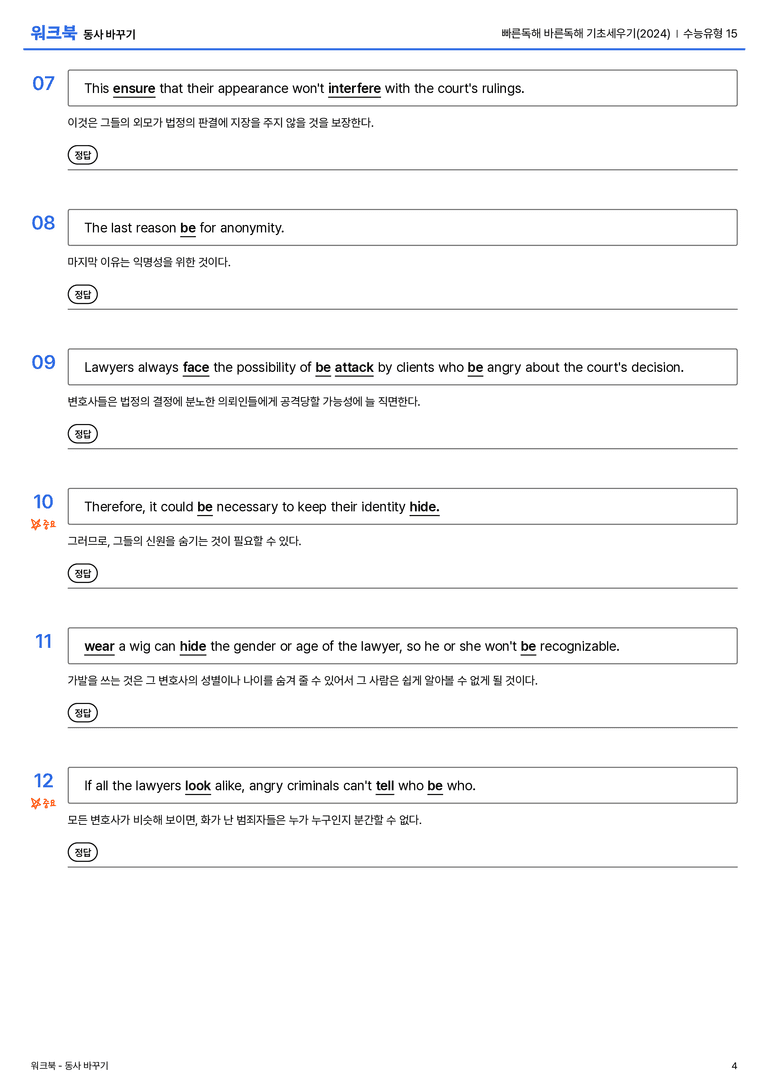Click the underlined word 'wear' in sentence 11
768x1087 pixels.
[x=99, y=647]
